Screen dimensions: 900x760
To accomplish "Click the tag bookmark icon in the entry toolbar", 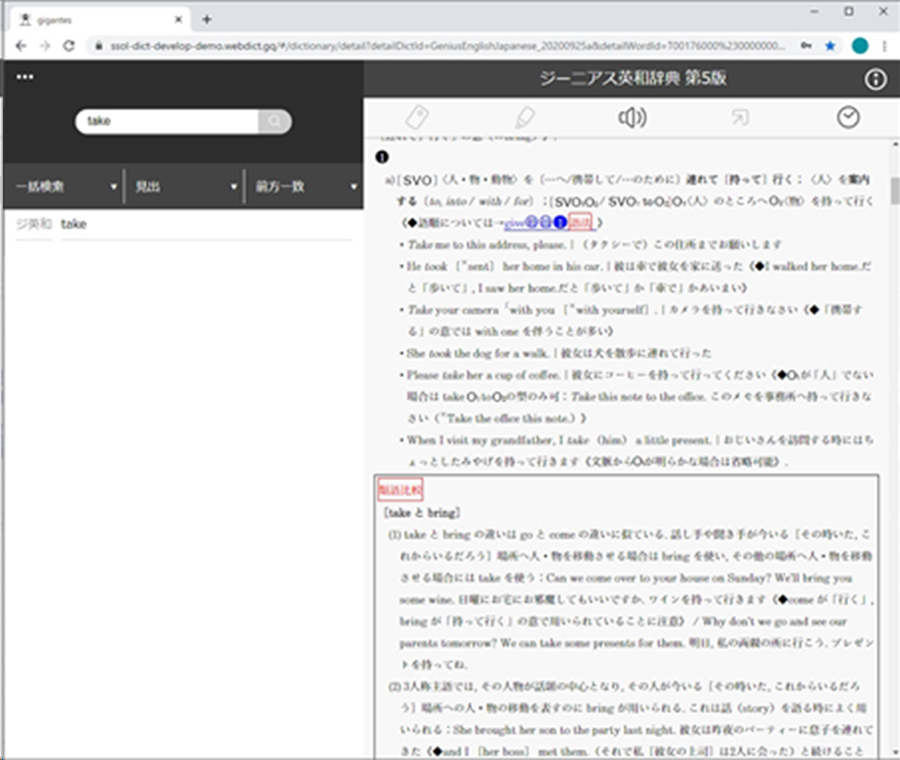I will [x=417, y=117].
